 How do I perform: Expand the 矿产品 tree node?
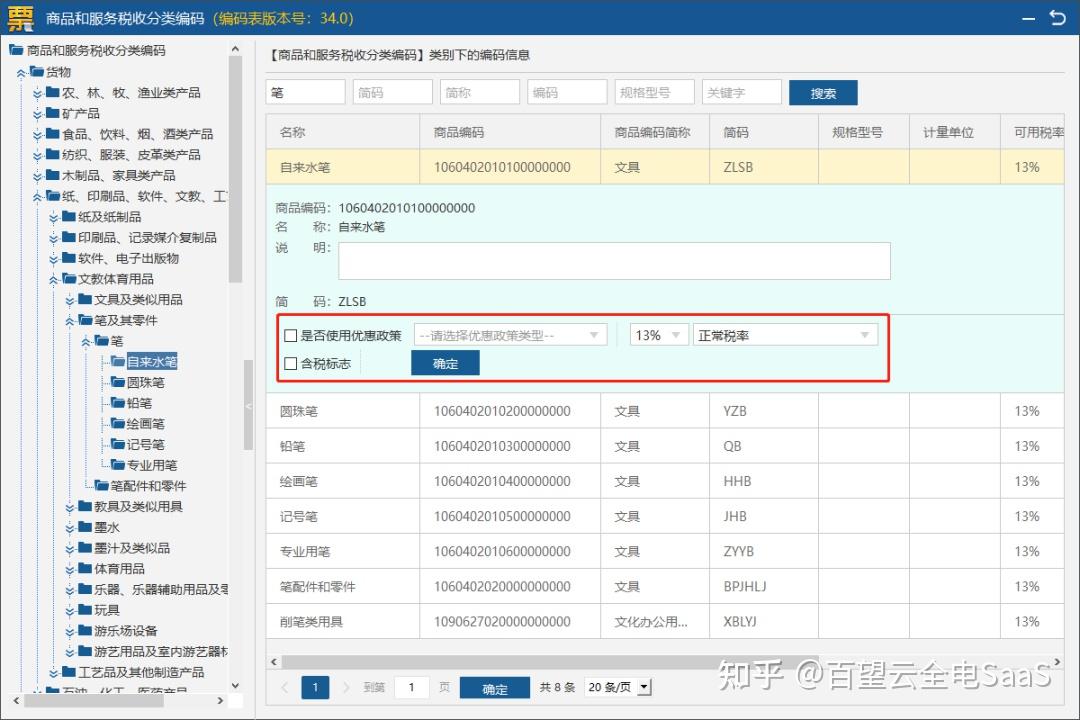[x=38, y=114]
